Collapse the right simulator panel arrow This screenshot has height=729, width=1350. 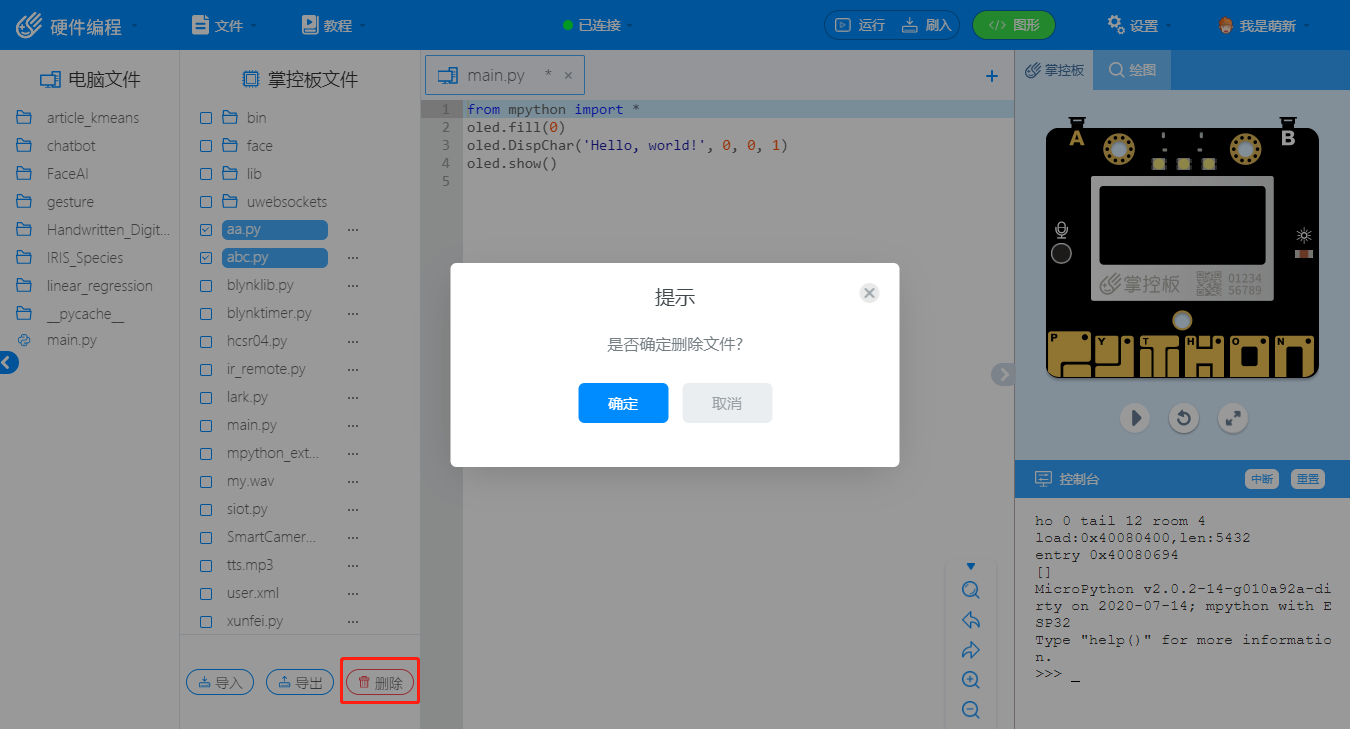(1003, 374)
